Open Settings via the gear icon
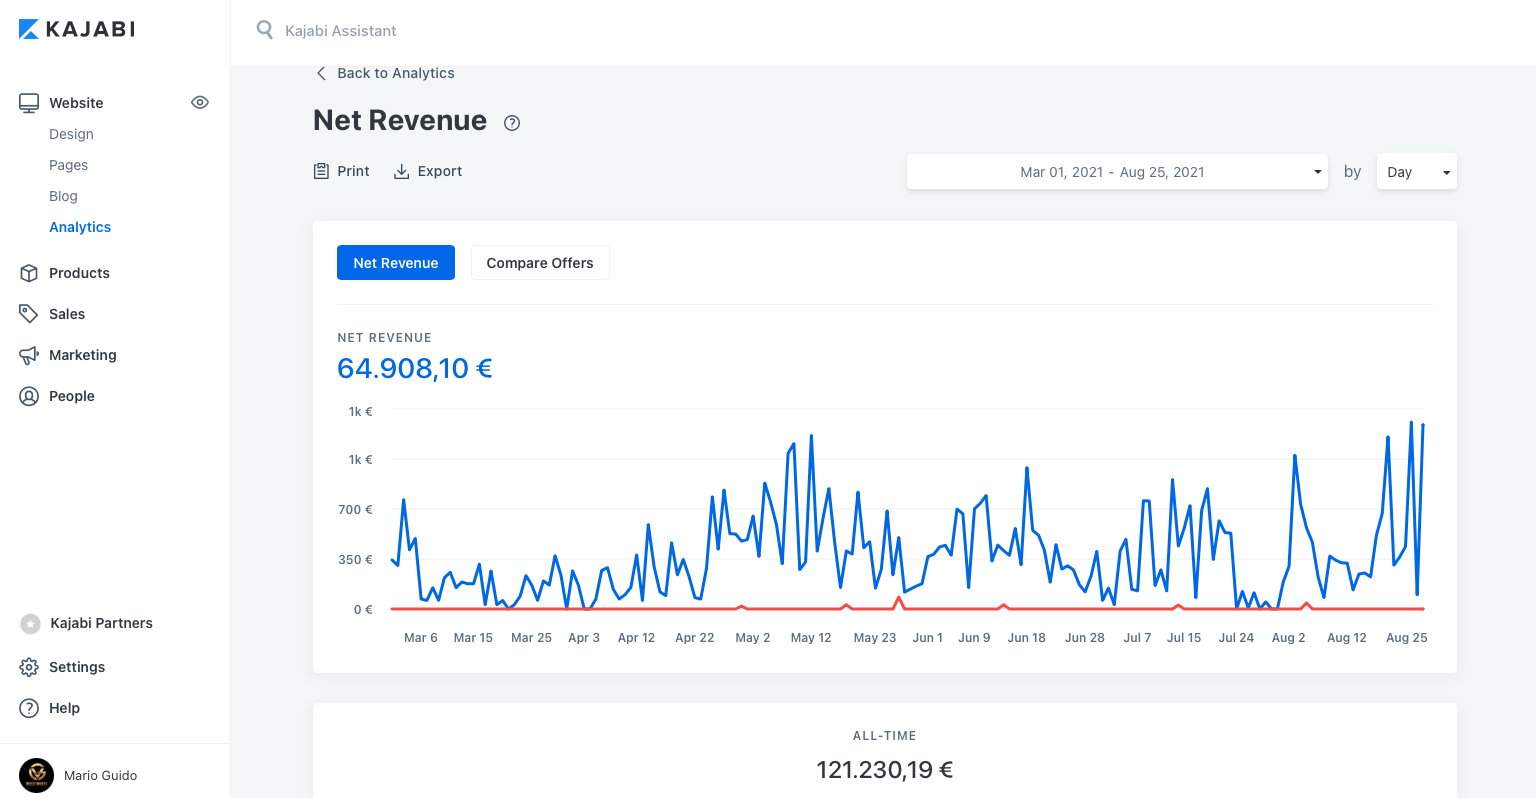Screen dimensions: 1536x798 [x=29, y=667]
